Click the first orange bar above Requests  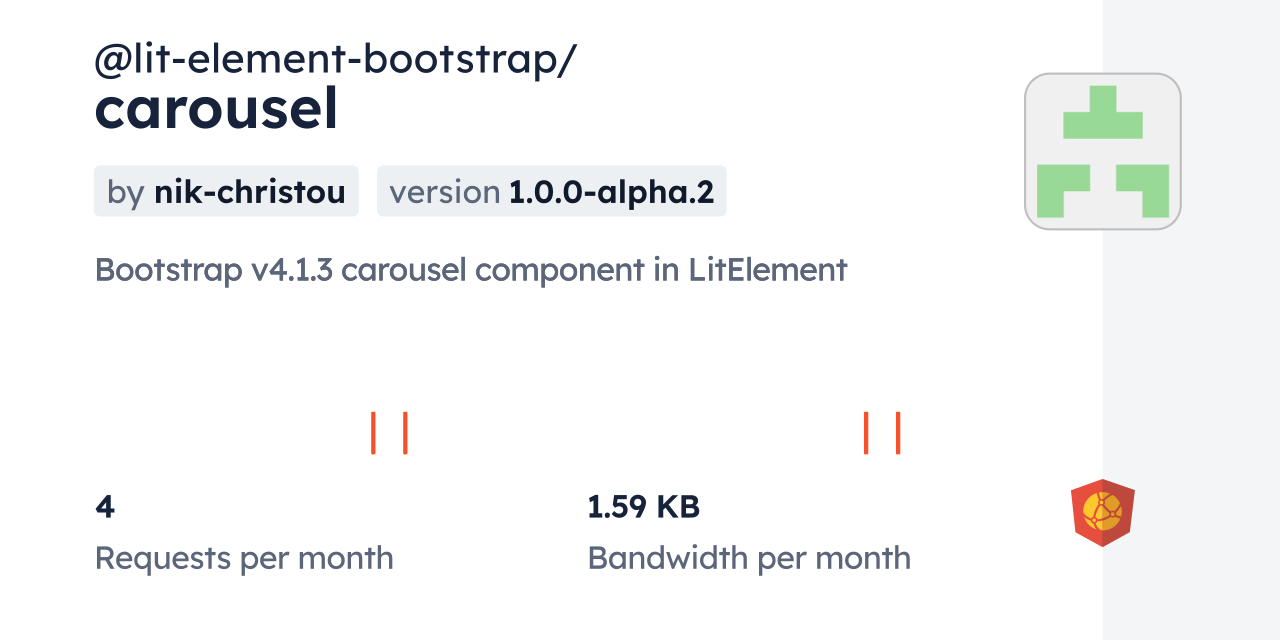(x=373, y=433)
